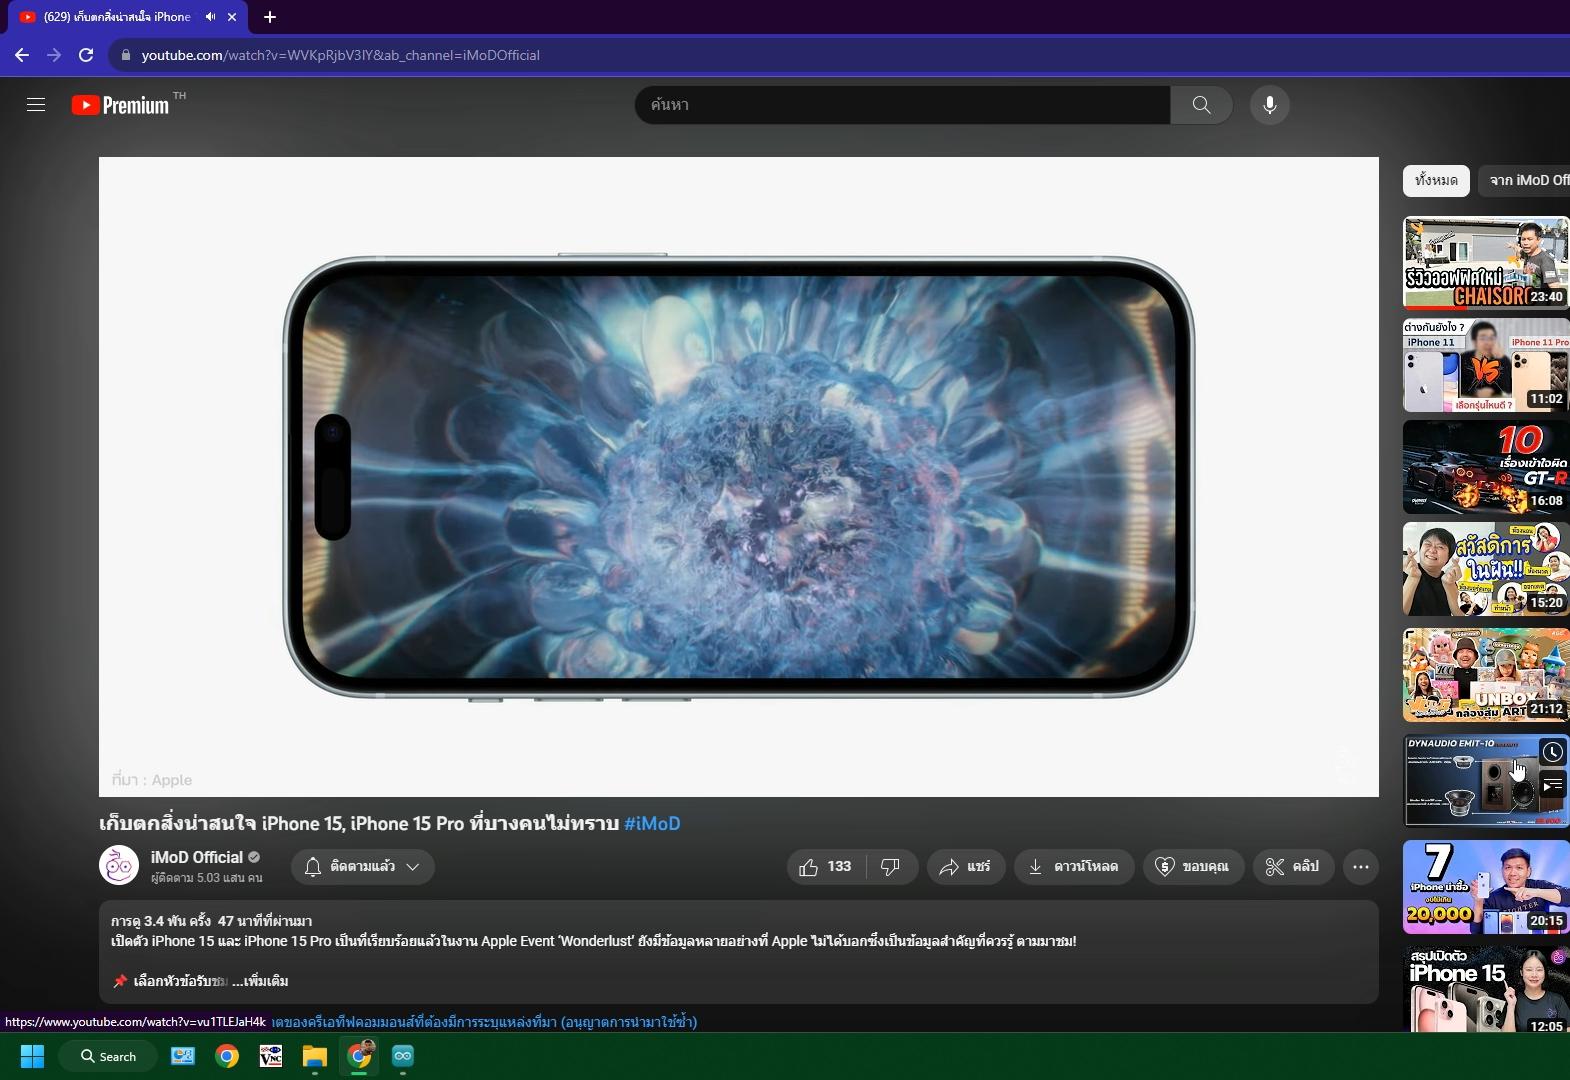Open Arduino IDE from taskbar
The height and width of the screenshot is (1080, 1570).
(x=403, y=1056)
